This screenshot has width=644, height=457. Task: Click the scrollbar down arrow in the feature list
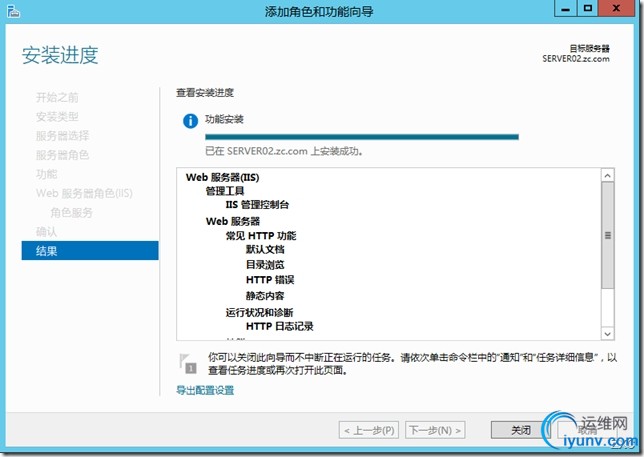[607, 334]
